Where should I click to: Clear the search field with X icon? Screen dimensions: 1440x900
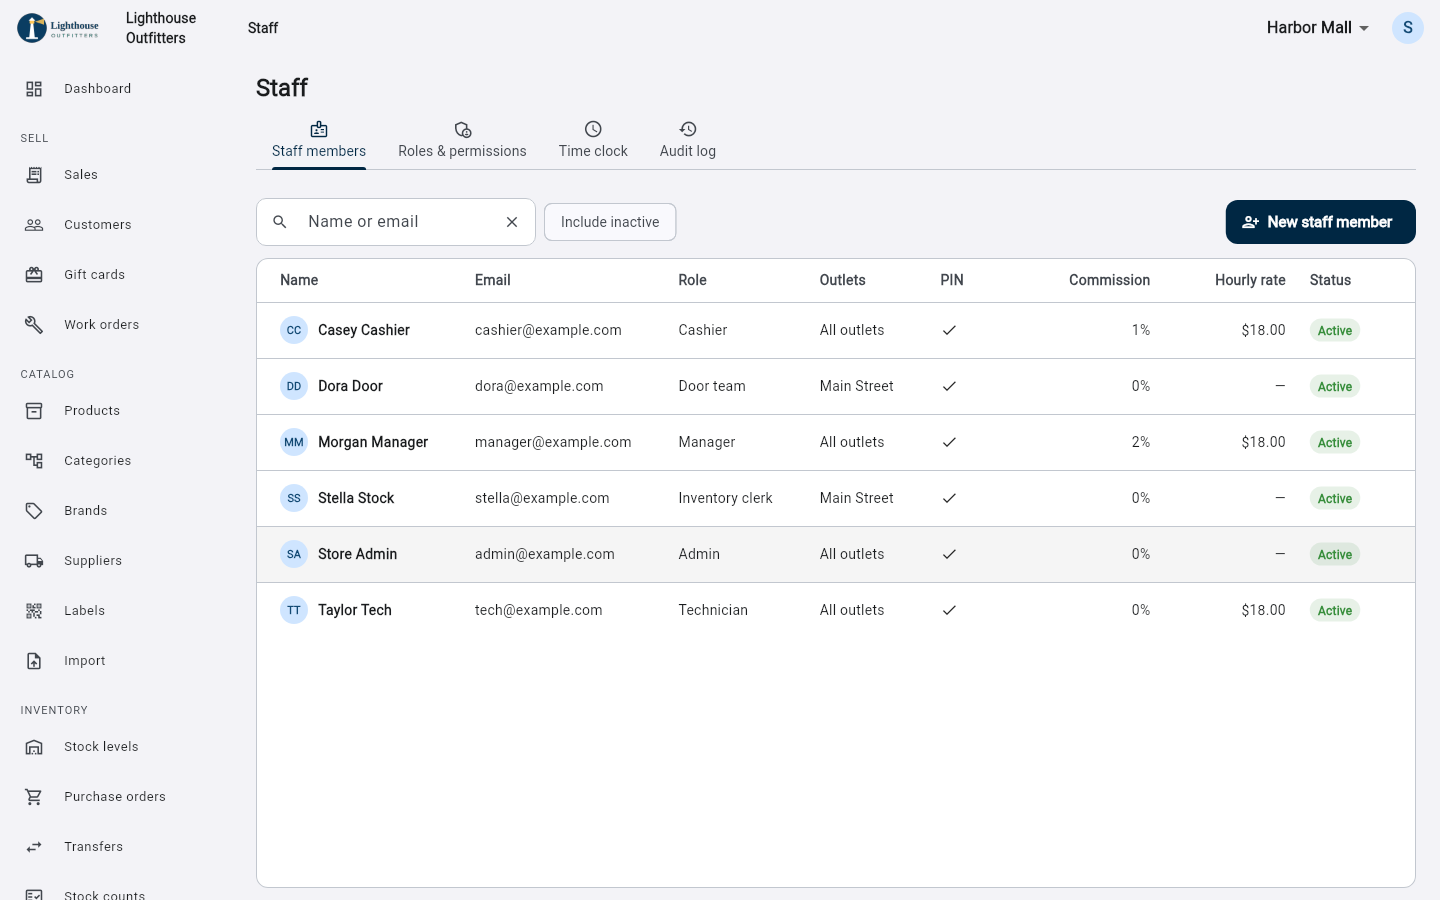coord(512,222)
